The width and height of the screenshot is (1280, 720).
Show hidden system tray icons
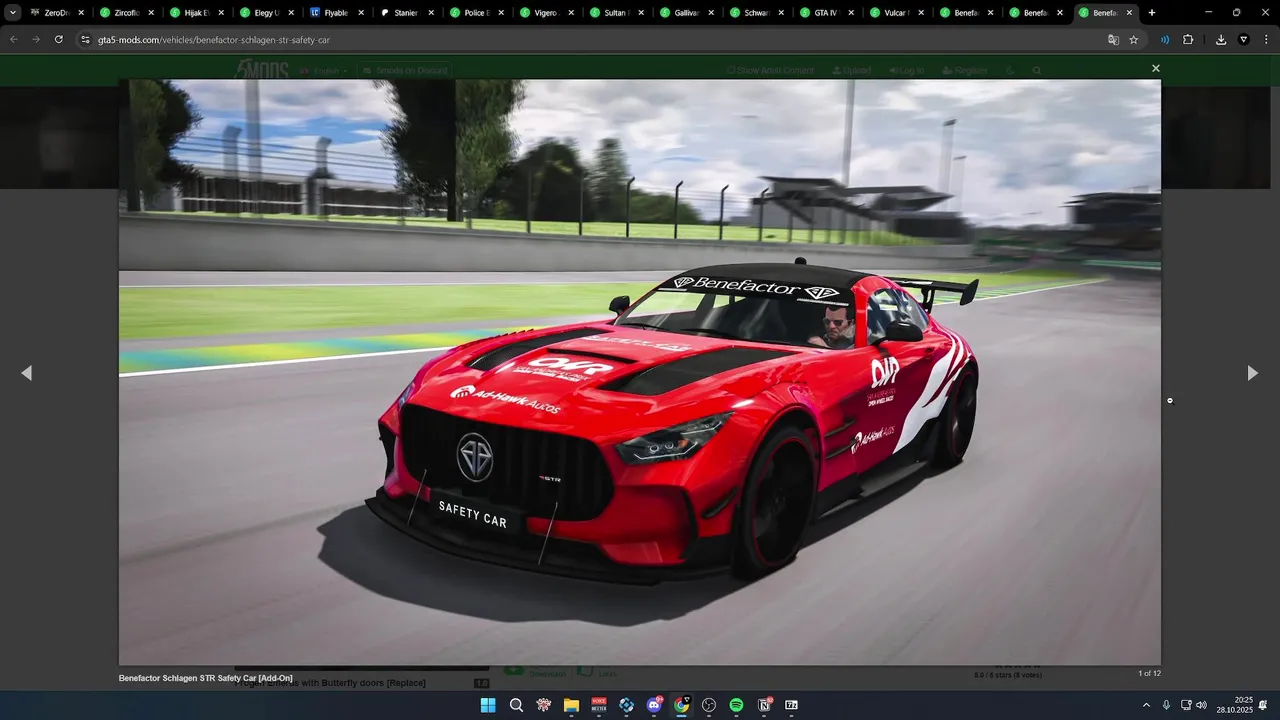coord(1146,705)
